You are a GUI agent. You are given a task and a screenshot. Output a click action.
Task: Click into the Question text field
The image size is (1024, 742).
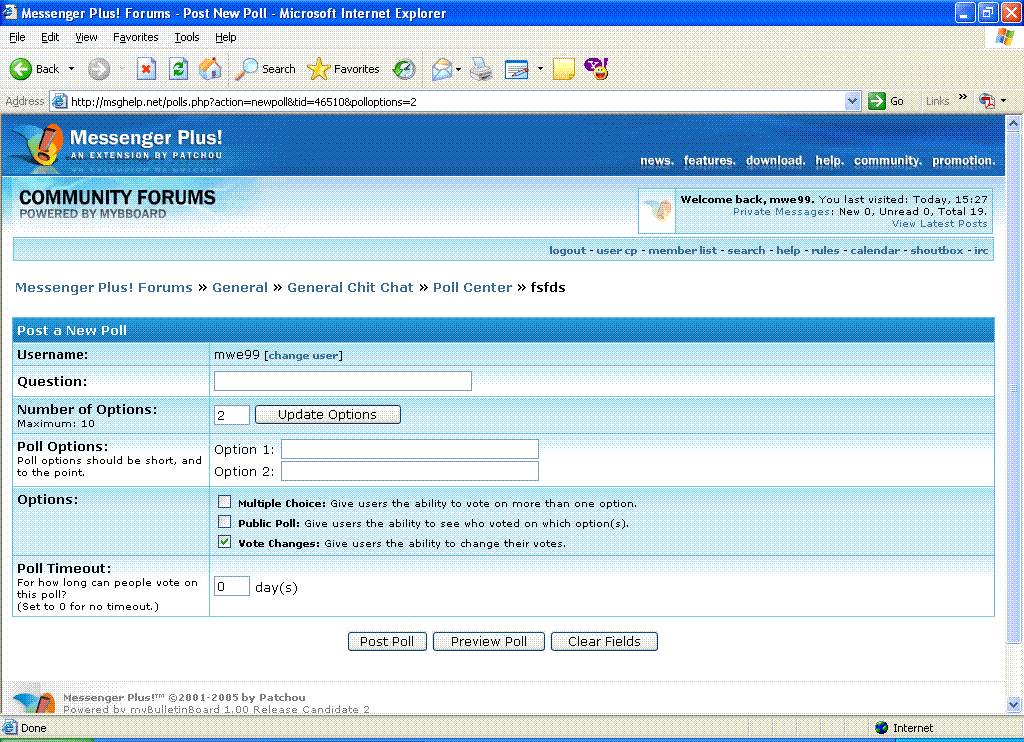pos(342,381)
